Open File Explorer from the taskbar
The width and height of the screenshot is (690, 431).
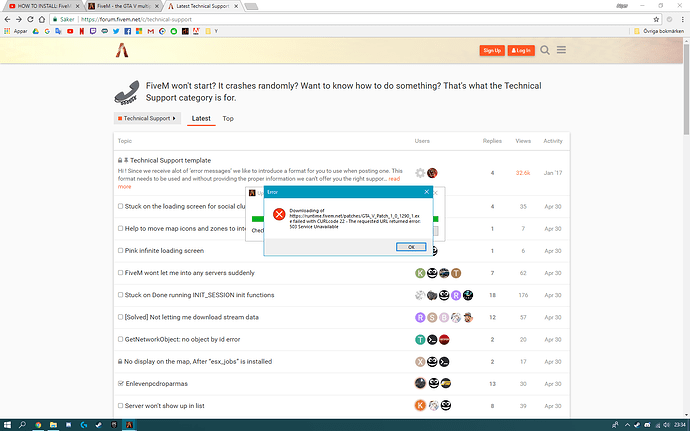tap(53, 425)
